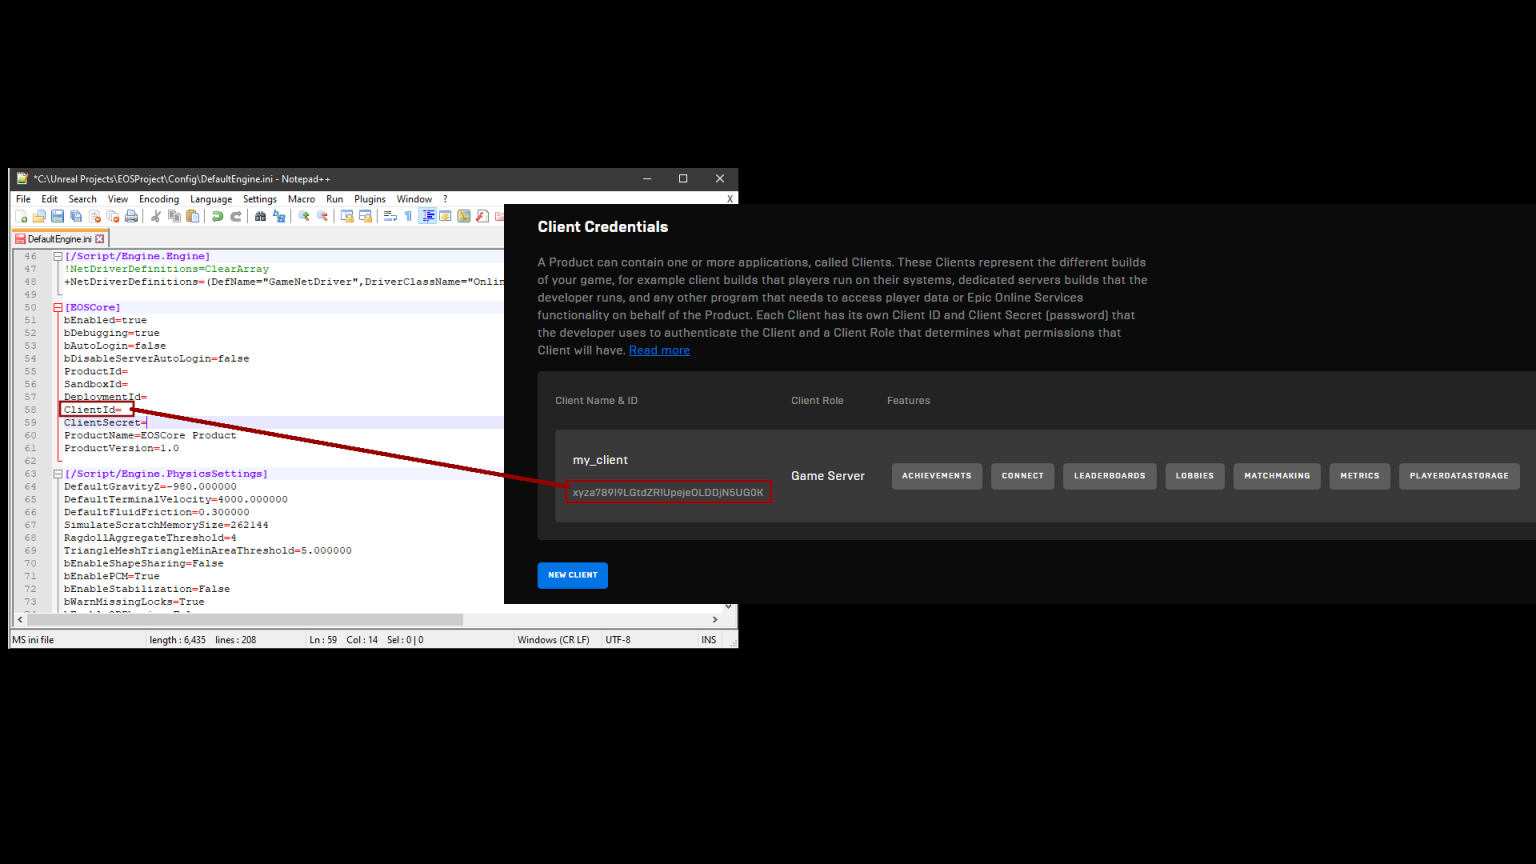Toggle Show All Characters pilcrow icon
The image size is (1536, 864).
point(409,216)
